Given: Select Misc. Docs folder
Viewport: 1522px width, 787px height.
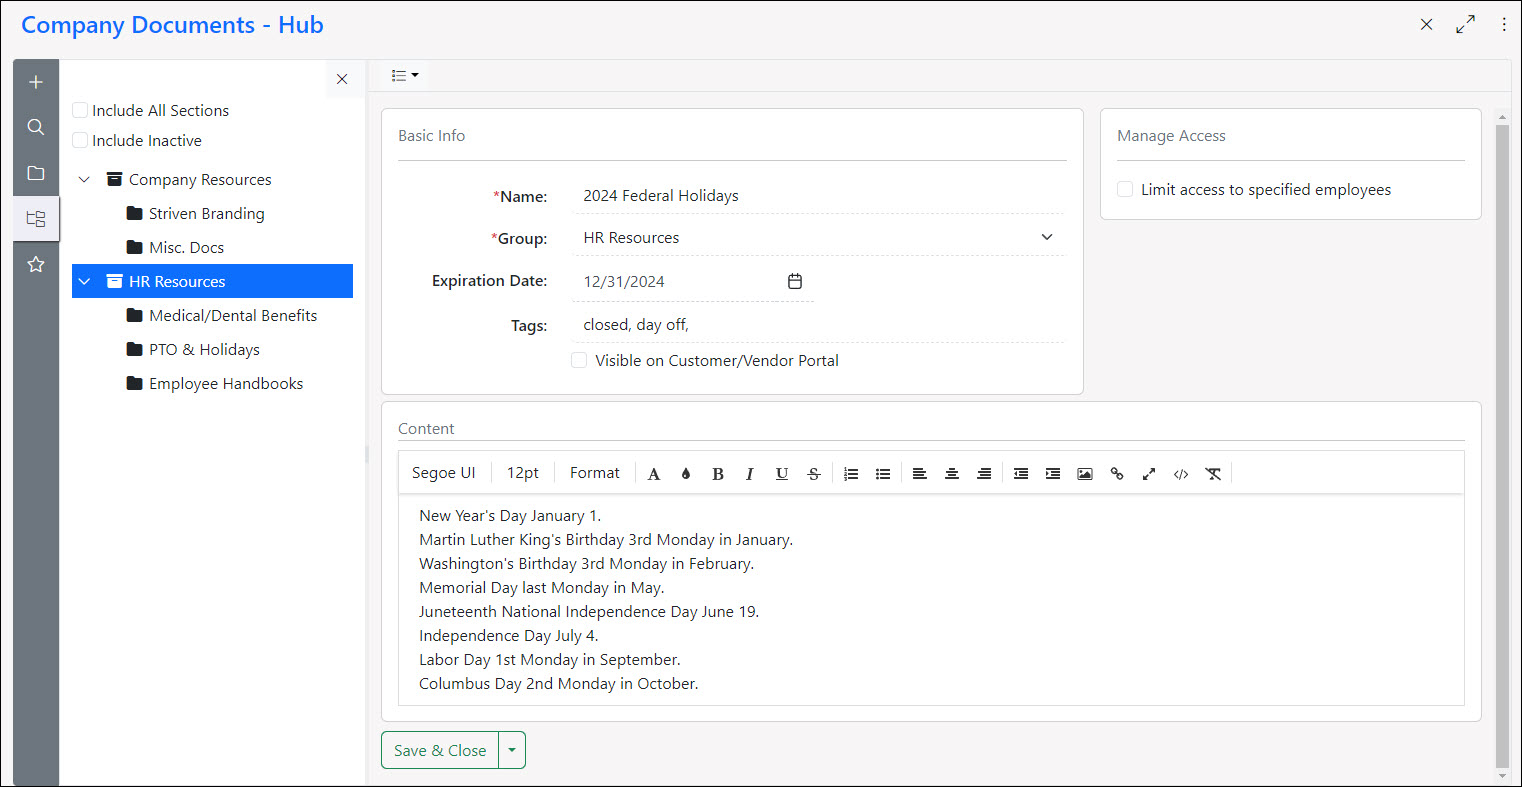Looking at the screenshot, I should click(x=175, y=248).
